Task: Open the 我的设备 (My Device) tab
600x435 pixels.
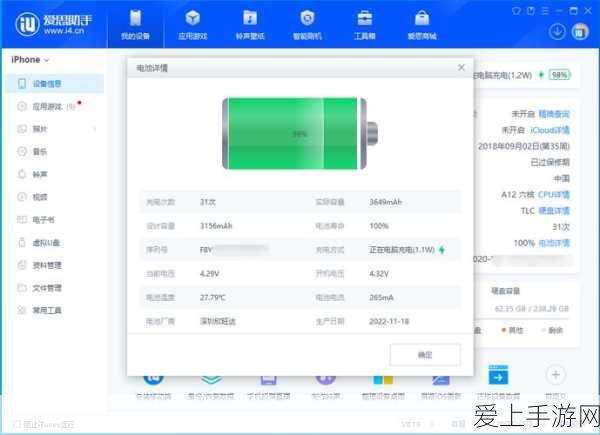Action: click(x=135, y=25)
